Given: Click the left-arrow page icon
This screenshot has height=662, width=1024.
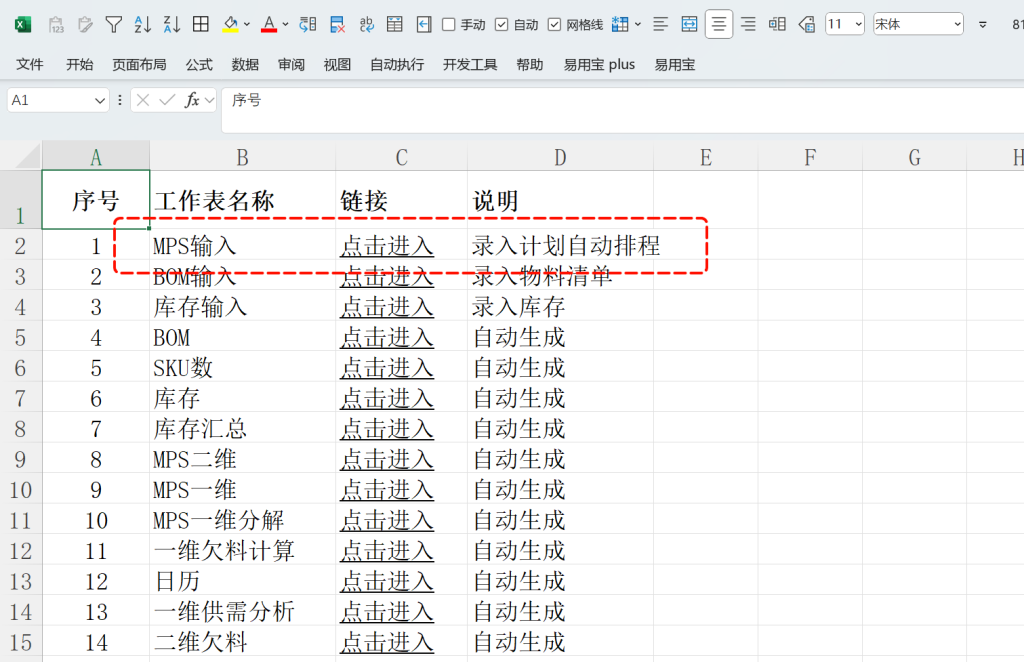Looking at the screenshot, I should click(424, 25).
